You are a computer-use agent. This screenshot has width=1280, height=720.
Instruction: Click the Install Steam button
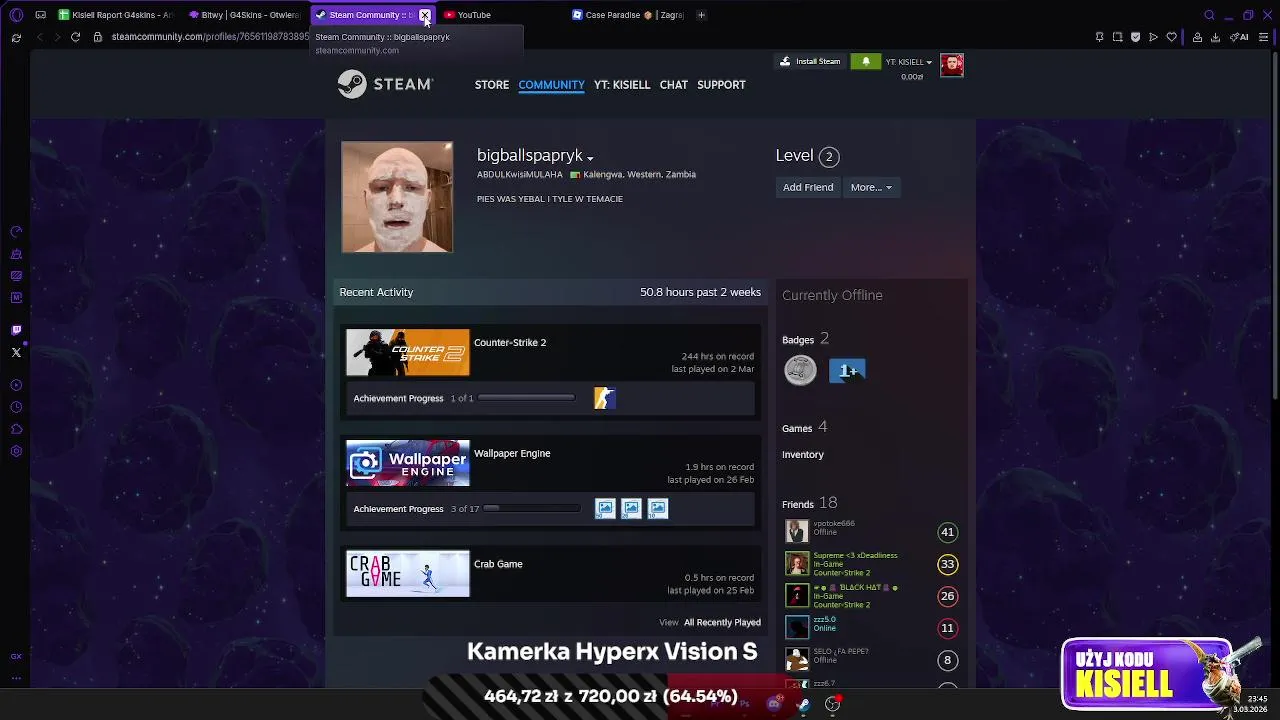pos(811,62)
